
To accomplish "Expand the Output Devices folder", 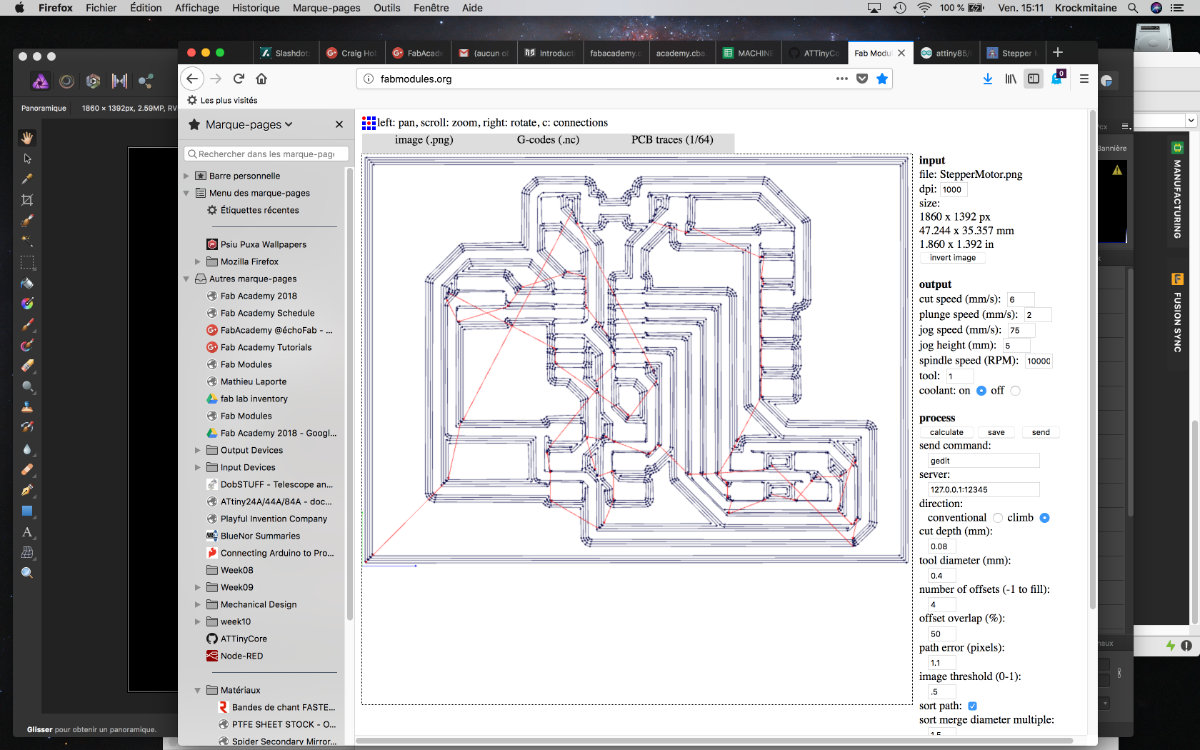I will click(x=198, y=450).
